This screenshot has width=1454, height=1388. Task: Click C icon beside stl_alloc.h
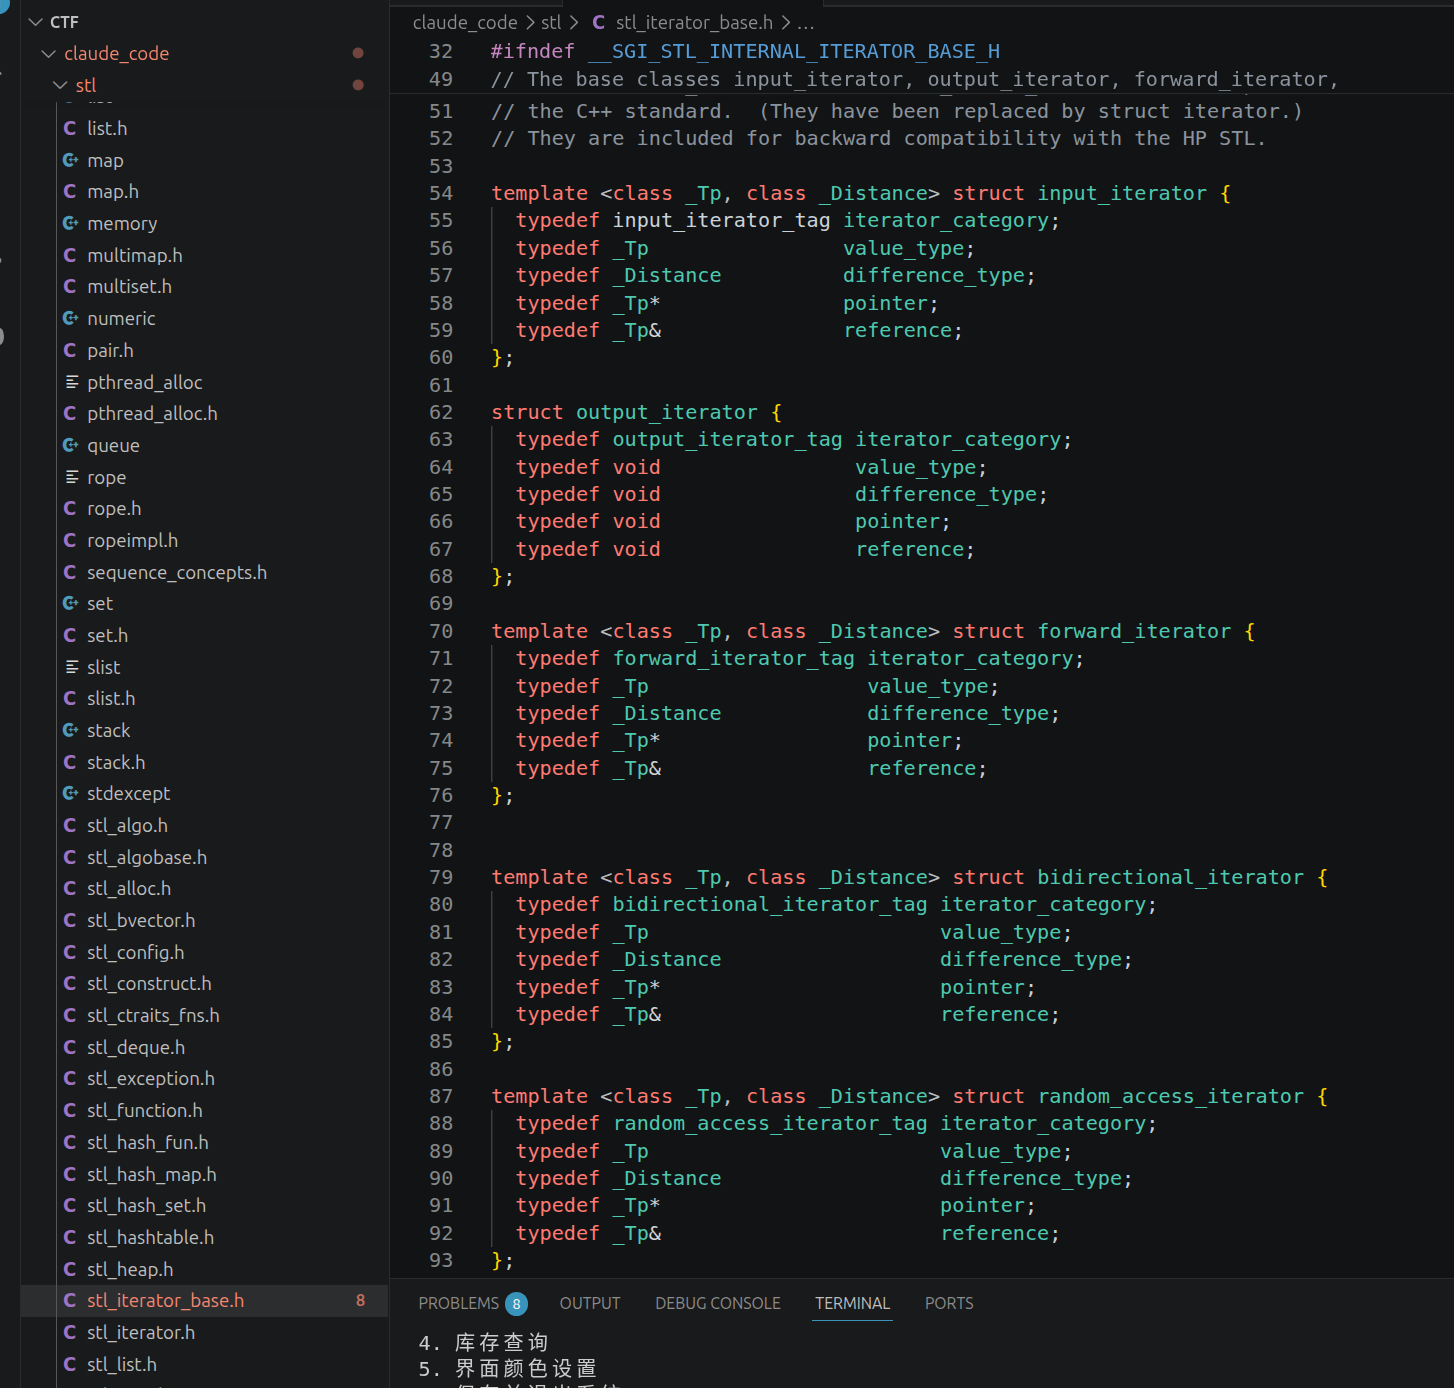click(70, 888)
